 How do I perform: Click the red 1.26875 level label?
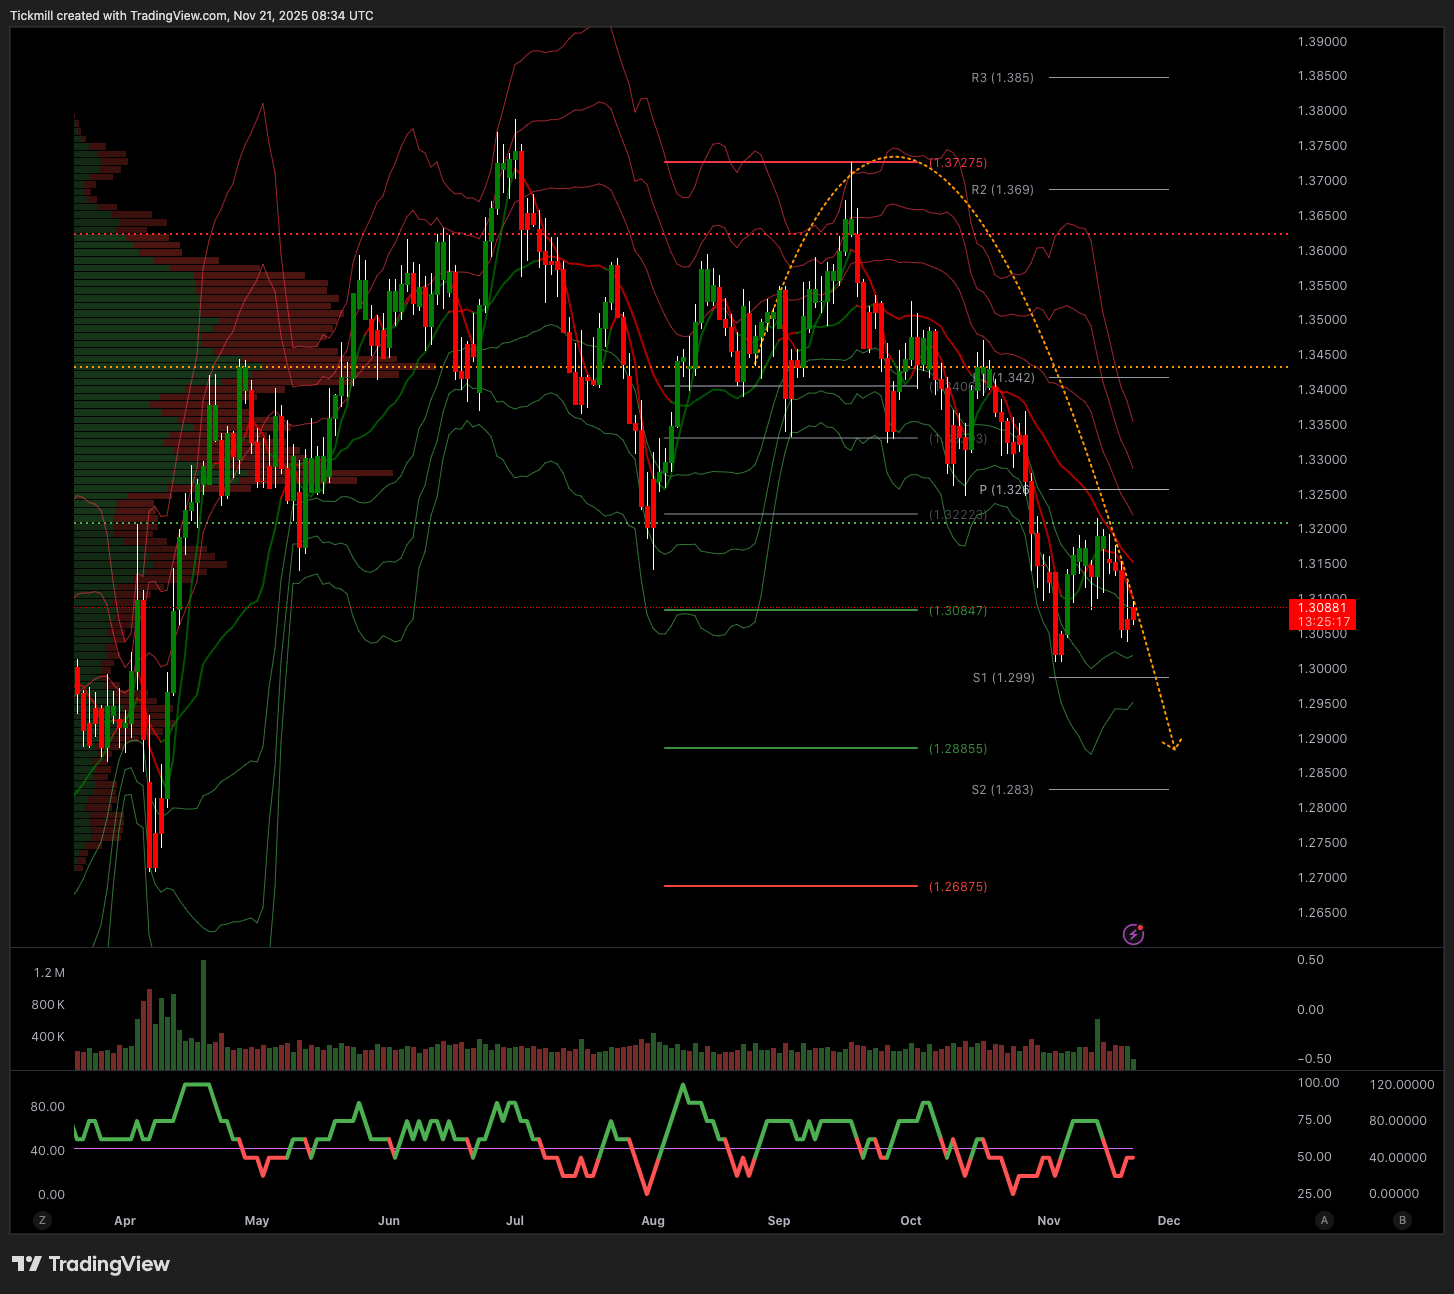958,887
